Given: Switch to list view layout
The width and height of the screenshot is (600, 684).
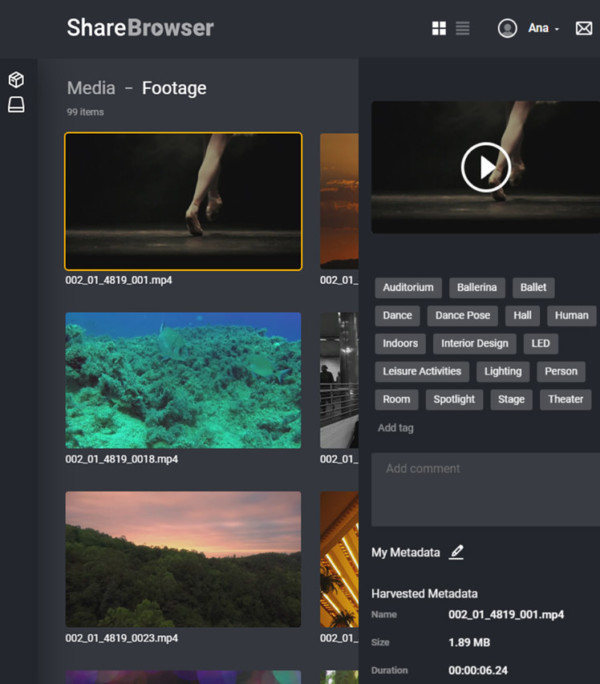Looking at the screenshot, I should pyautogui.click(x=463, y=28).
